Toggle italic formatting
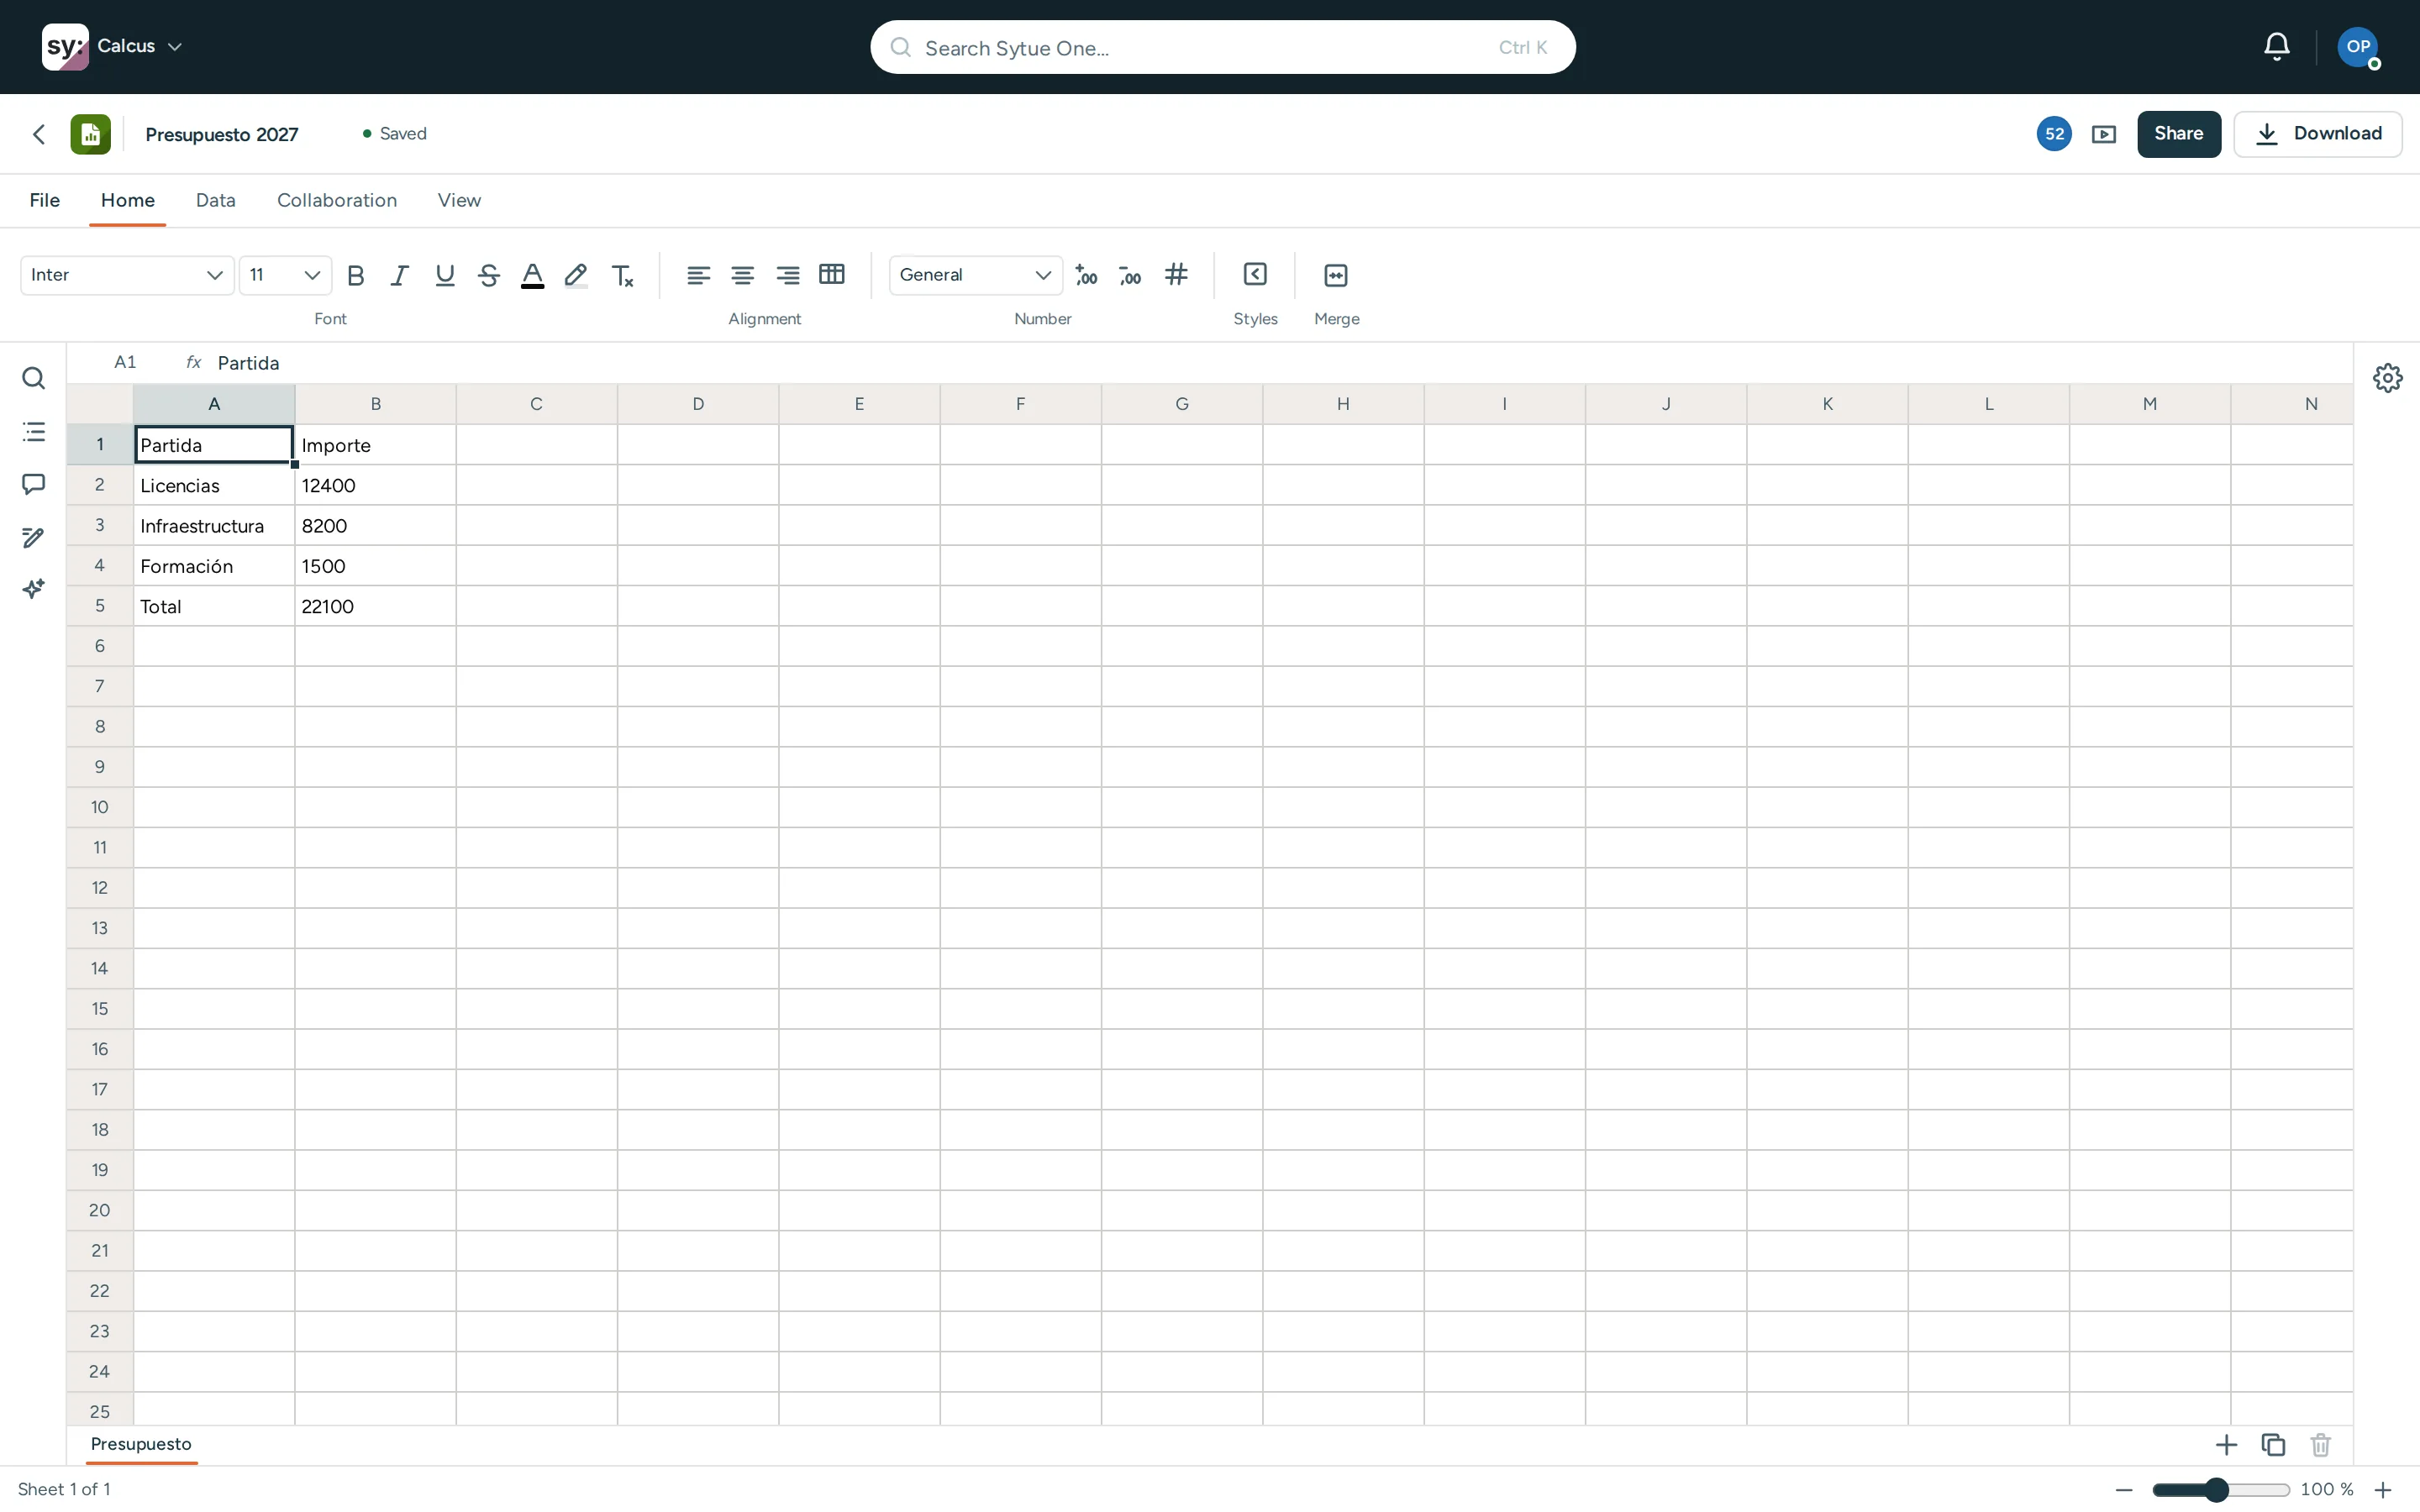The image size is (2420, 1512). point(400,275)
